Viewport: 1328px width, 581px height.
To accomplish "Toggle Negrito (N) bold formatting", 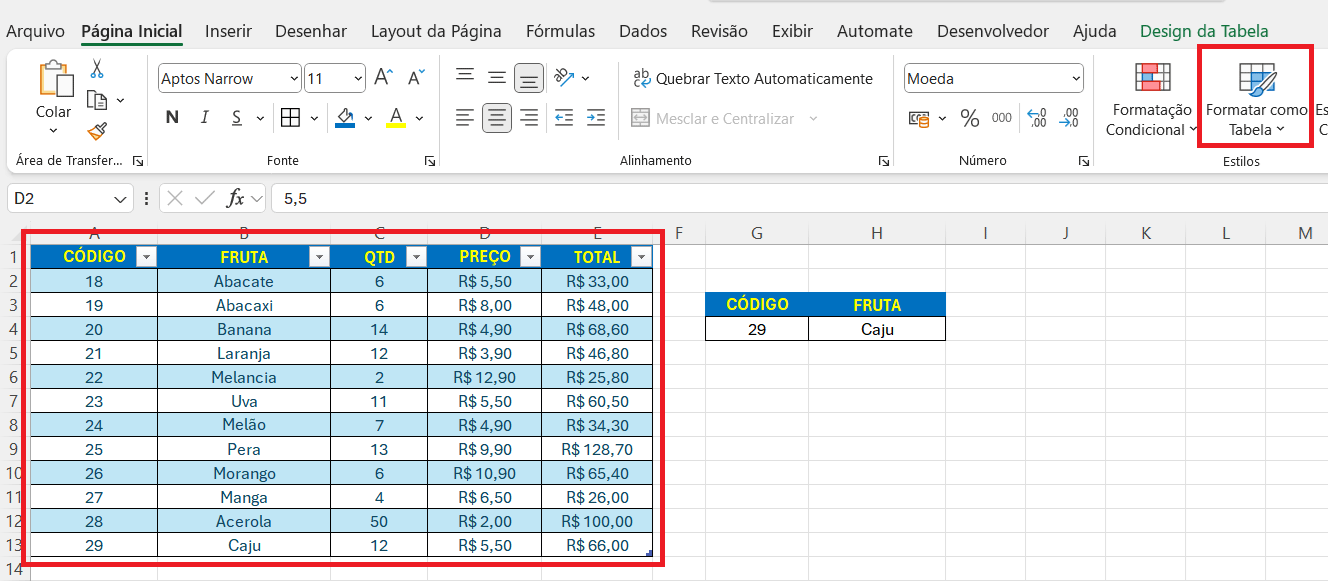I will [172, 118].
